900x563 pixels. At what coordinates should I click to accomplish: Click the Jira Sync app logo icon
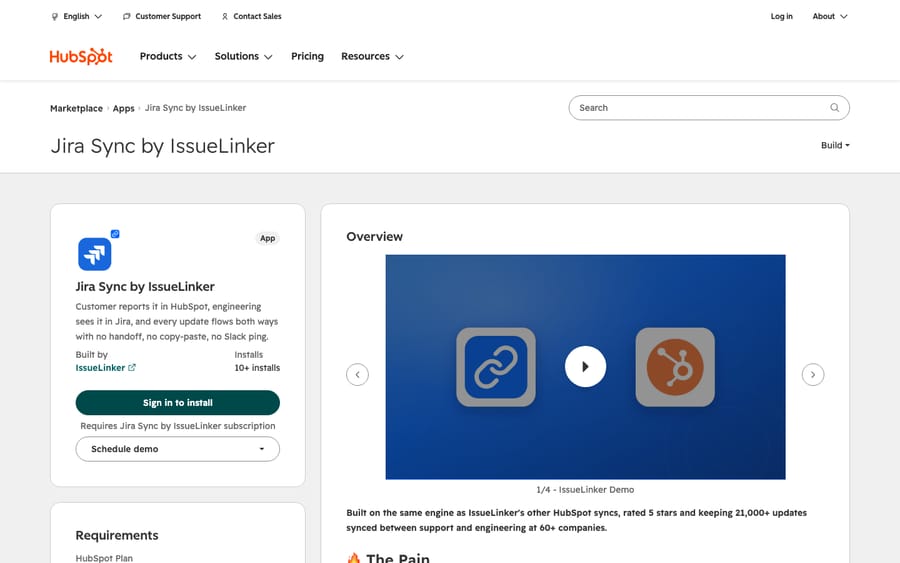(95, 254)
